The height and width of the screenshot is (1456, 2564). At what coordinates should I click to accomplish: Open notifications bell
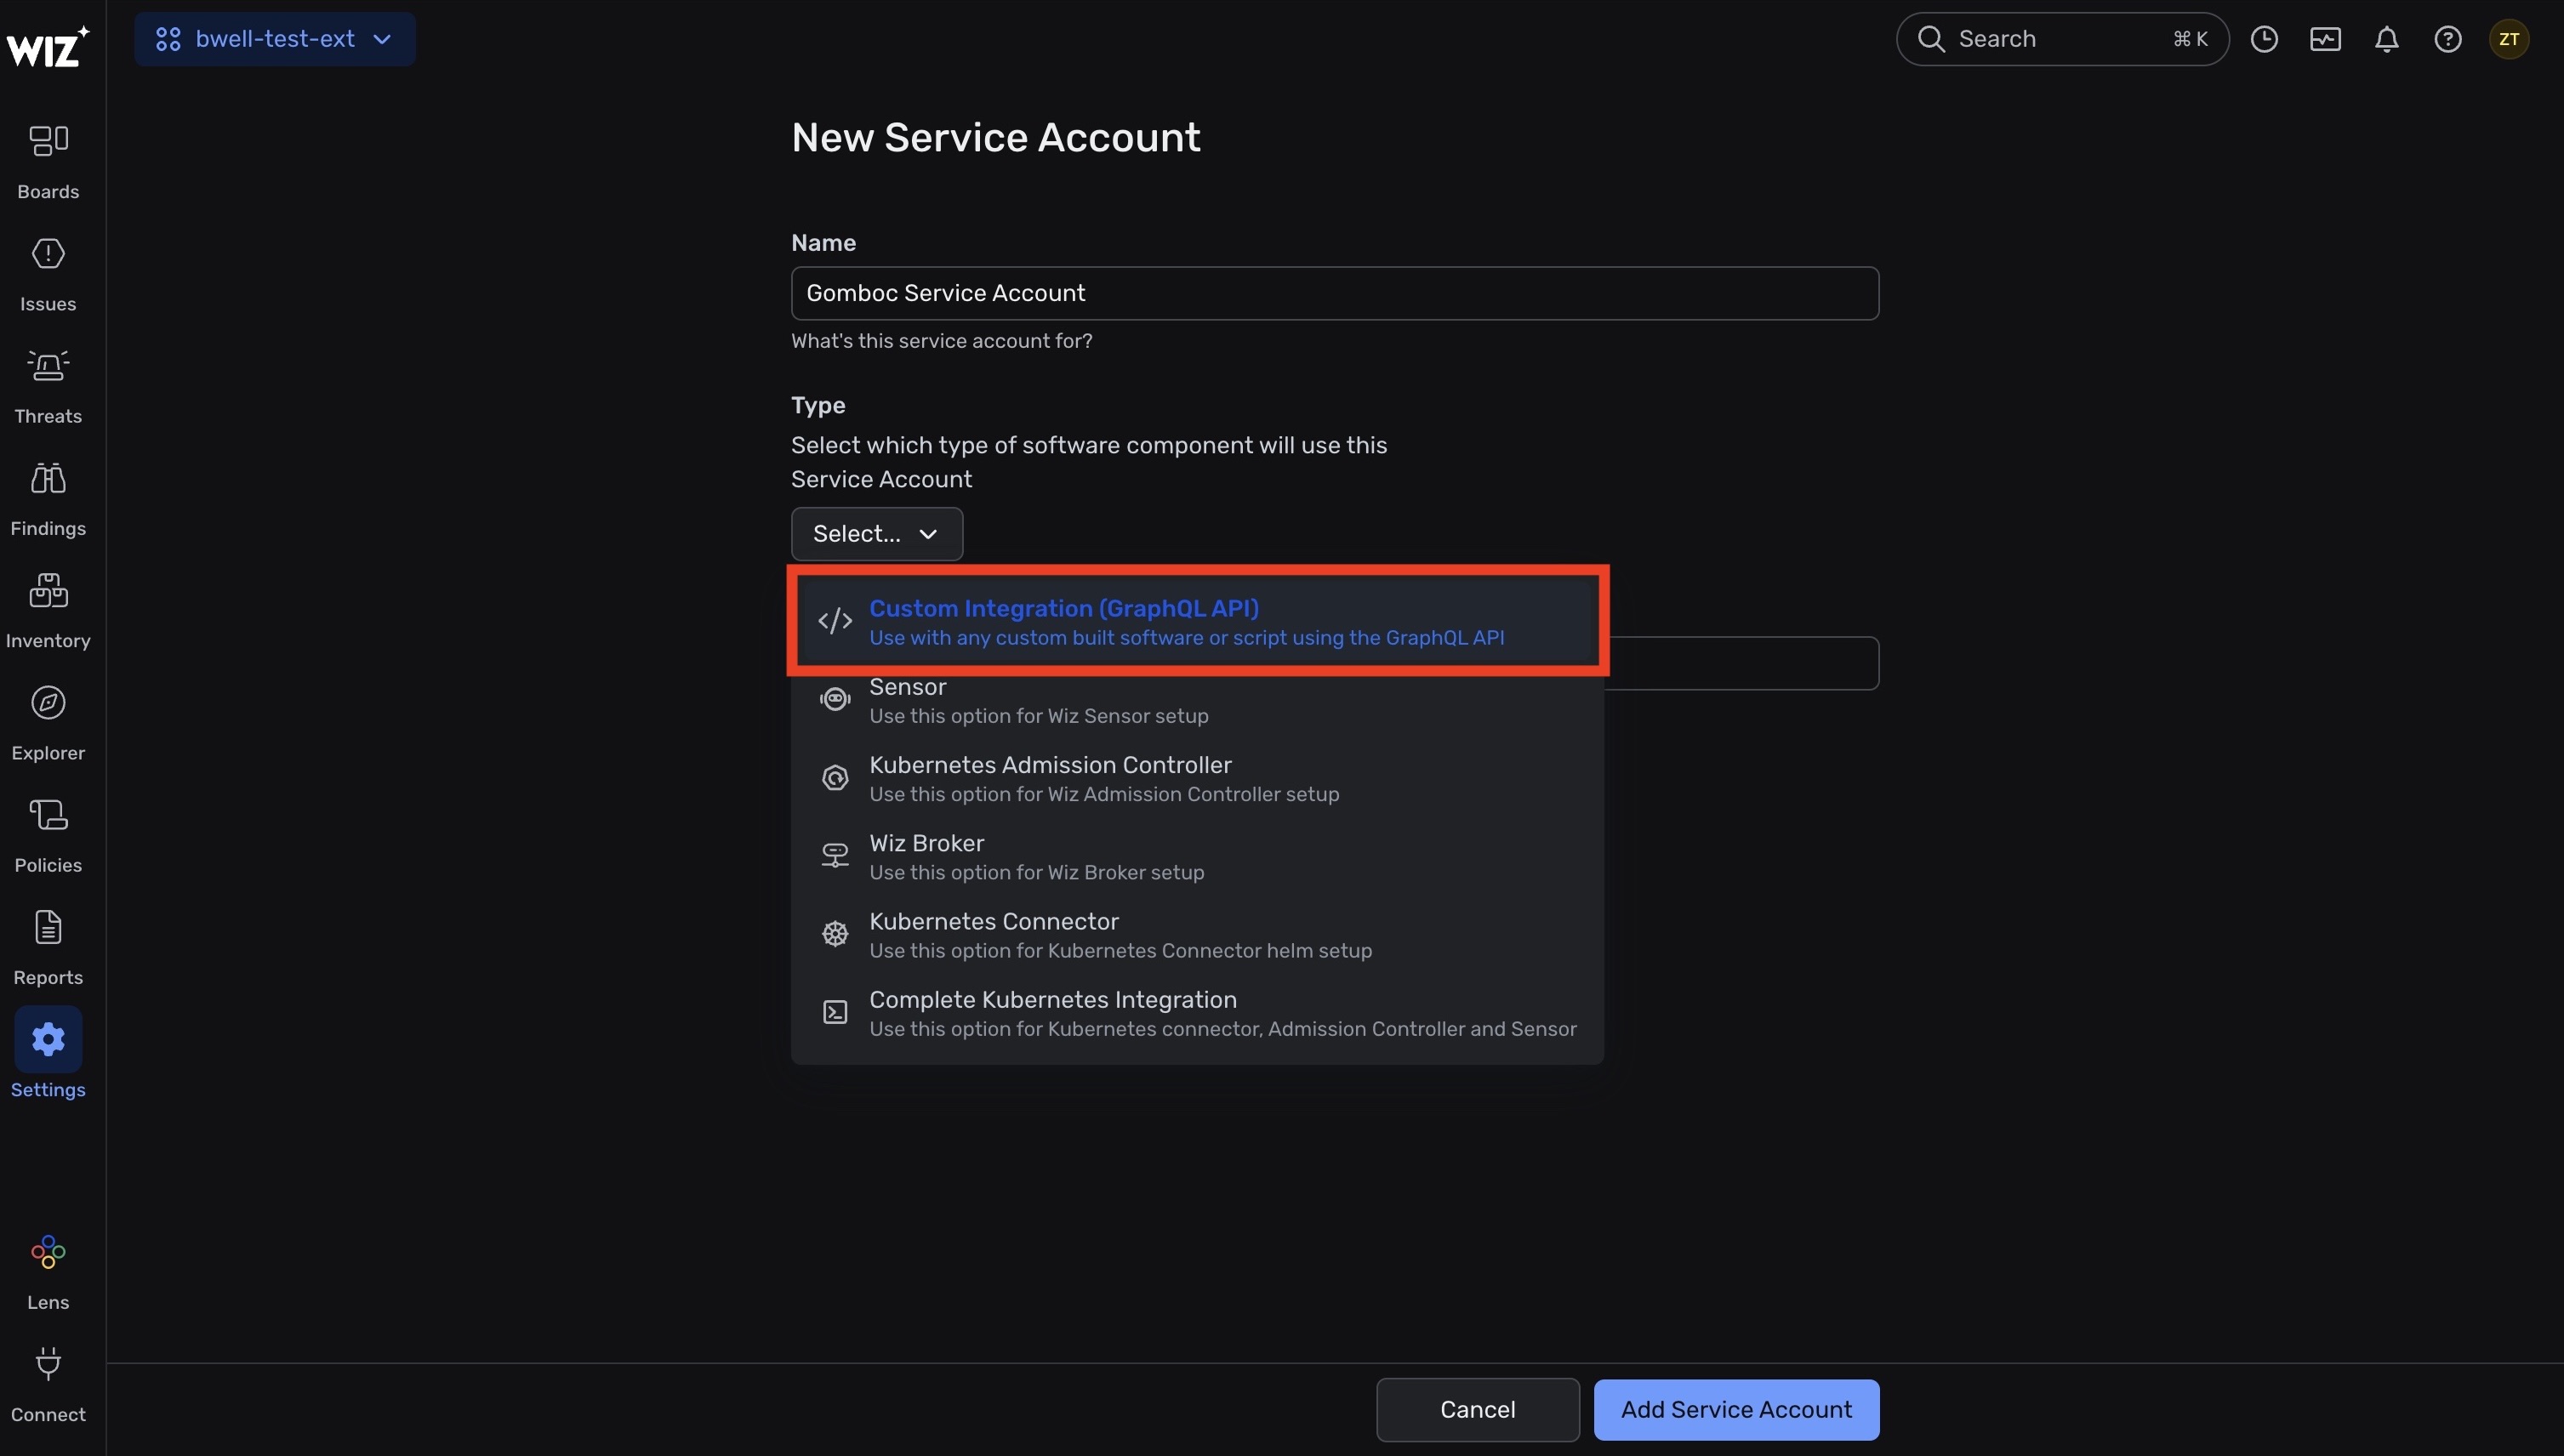pyautogui.click(x=2386, y=39)
